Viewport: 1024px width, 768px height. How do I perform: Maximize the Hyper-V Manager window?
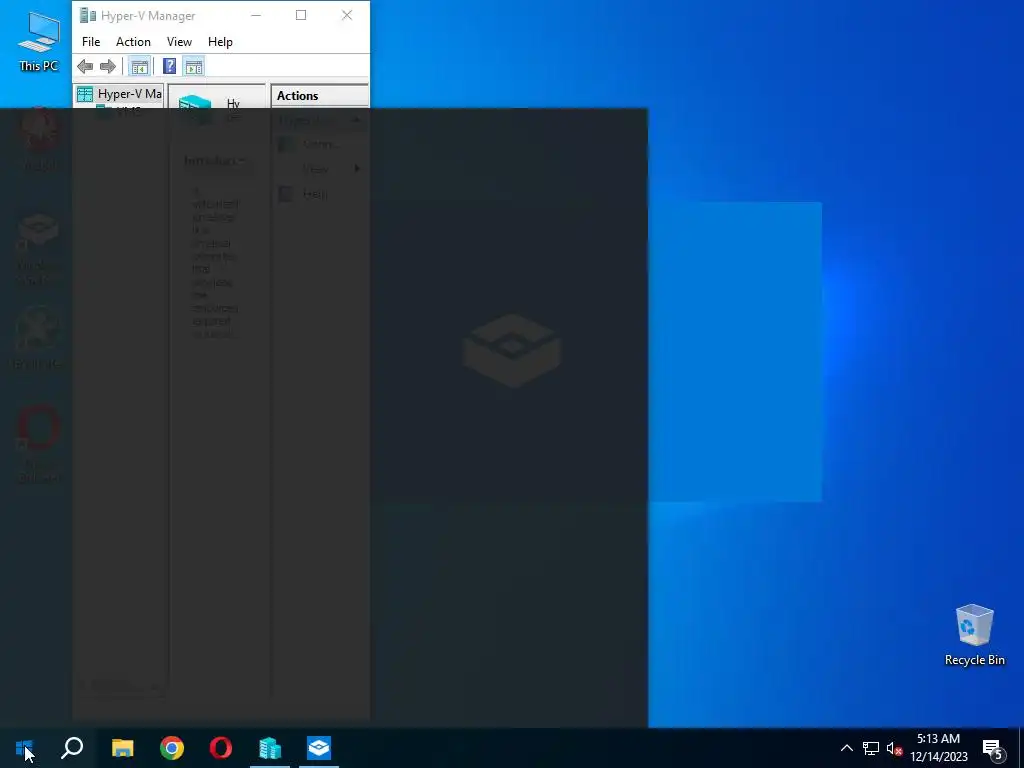(x=301, y=15)
